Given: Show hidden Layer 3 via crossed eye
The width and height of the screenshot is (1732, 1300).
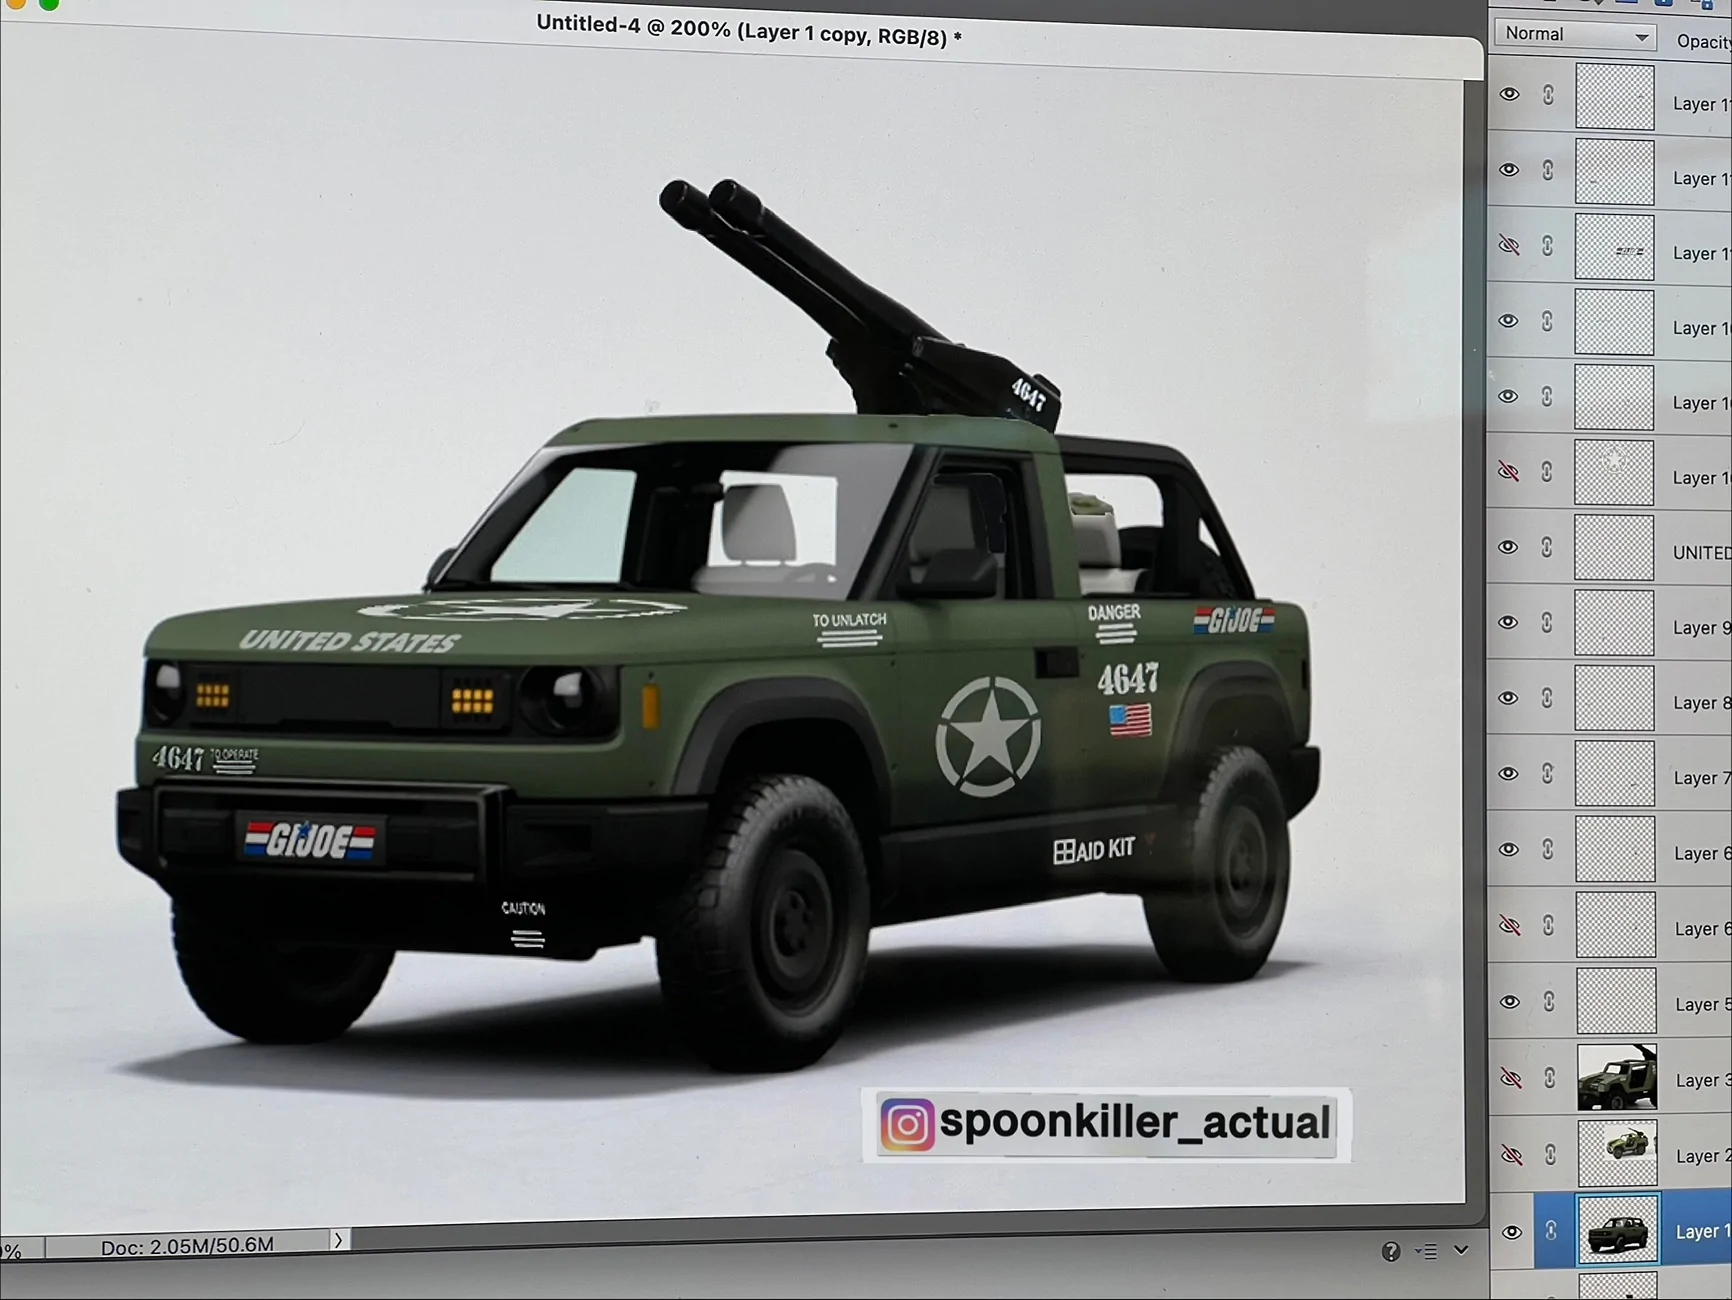Looking at the screenshot, I should (x=1511, y=1078).
